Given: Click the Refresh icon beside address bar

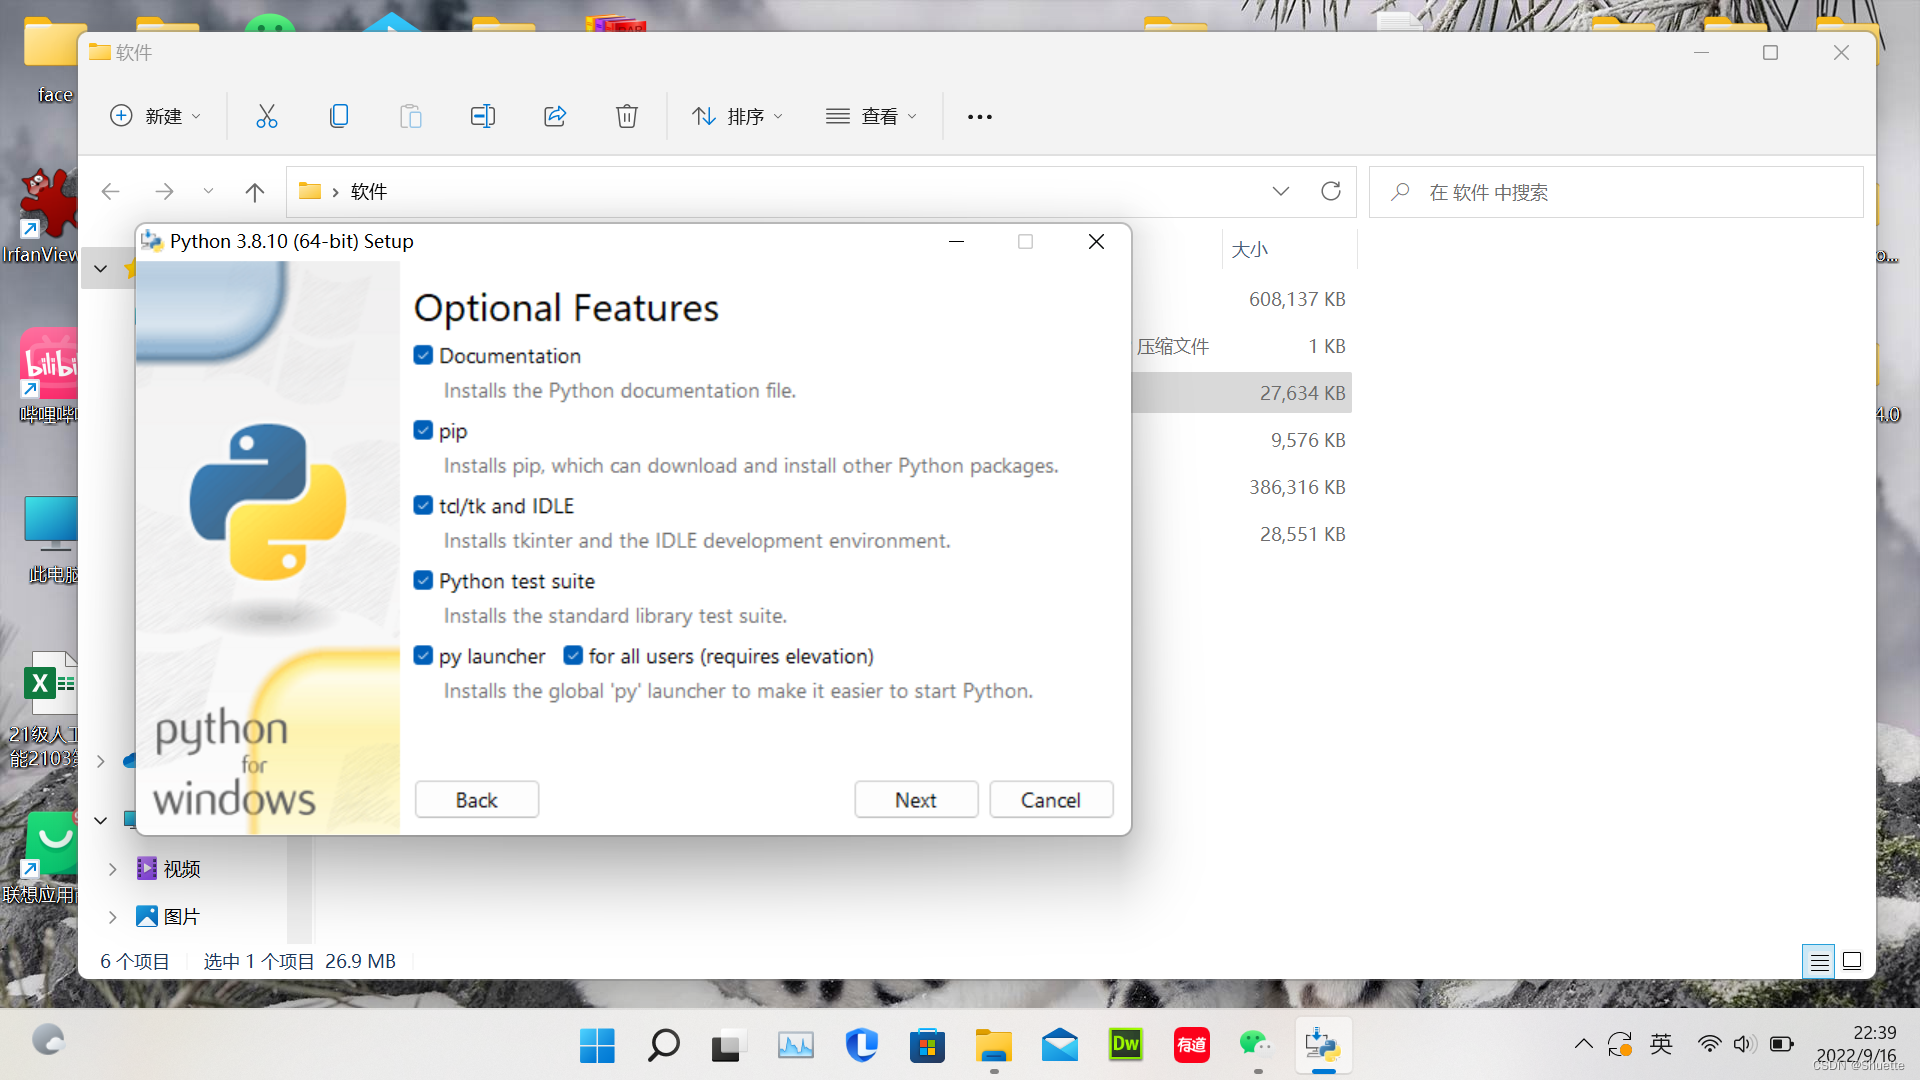Looking at the screenshot, I should tap(1330, 191).
